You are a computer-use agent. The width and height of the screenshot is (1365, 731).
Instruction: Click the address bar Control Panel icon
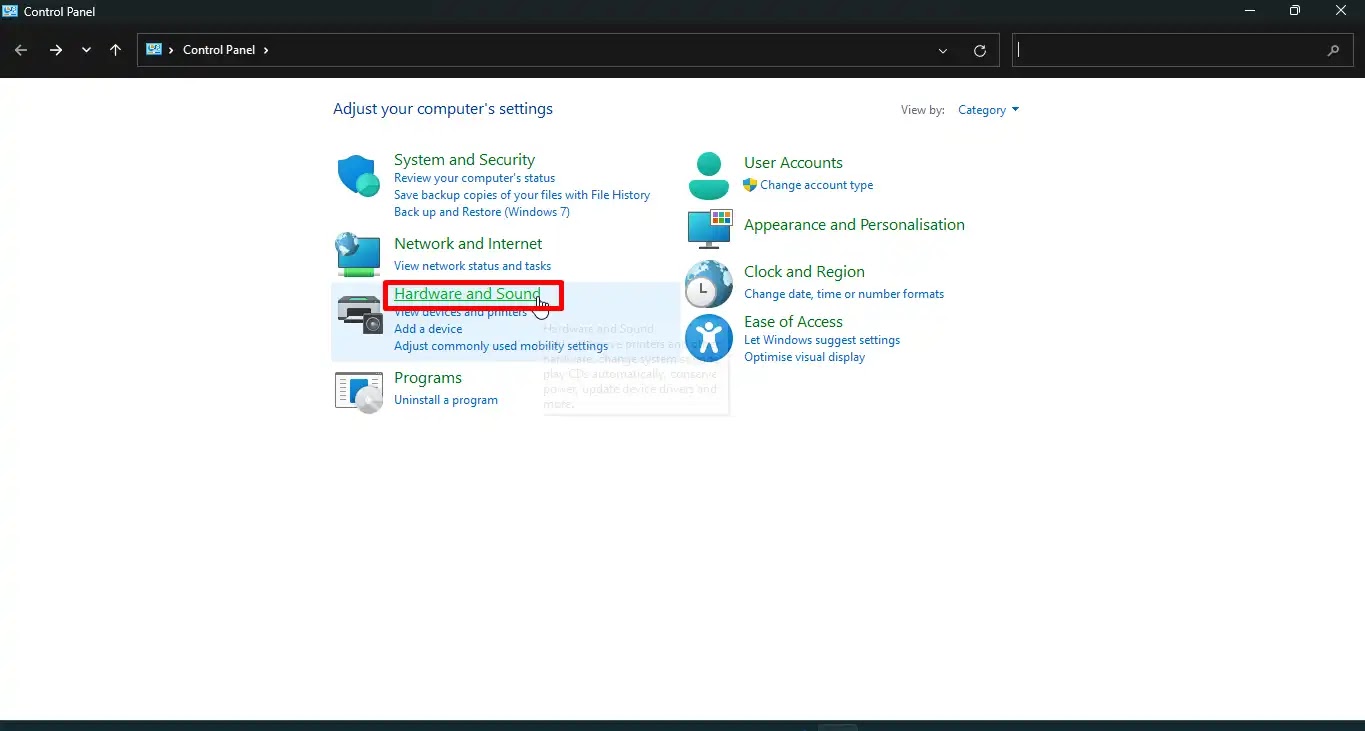click(154, 49)
